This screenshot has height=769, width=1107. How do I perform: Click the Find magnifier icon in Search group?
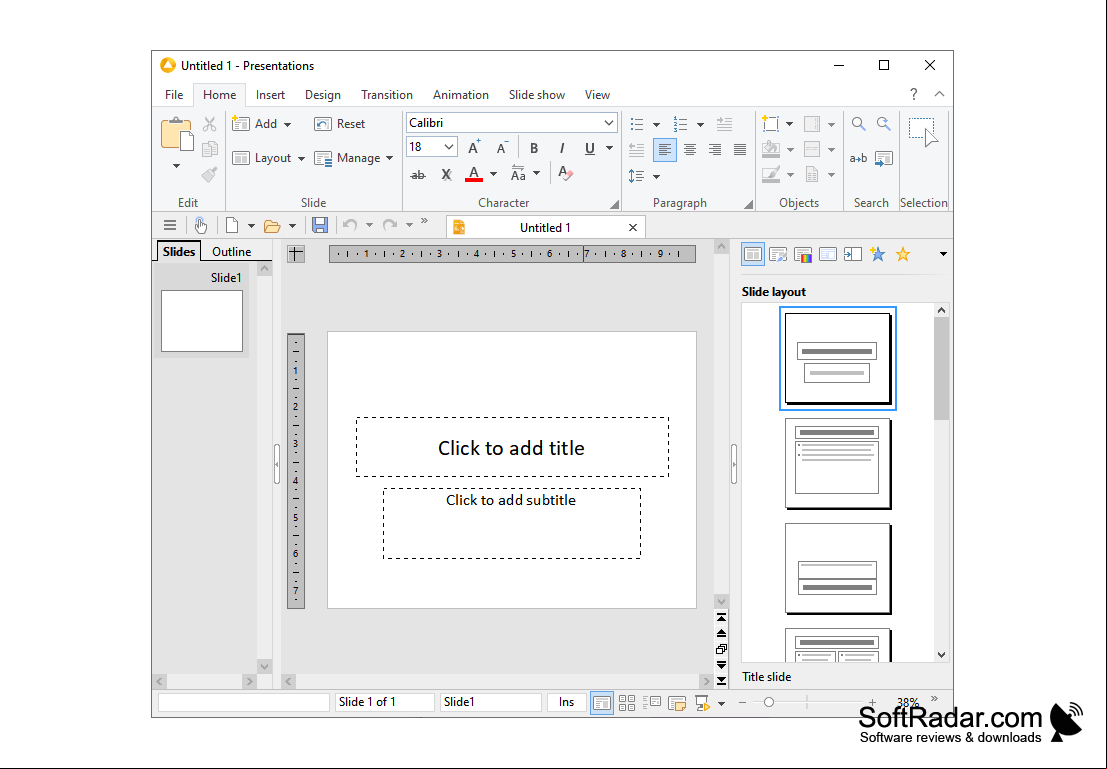pyautogui.click(x=858, y=124)
